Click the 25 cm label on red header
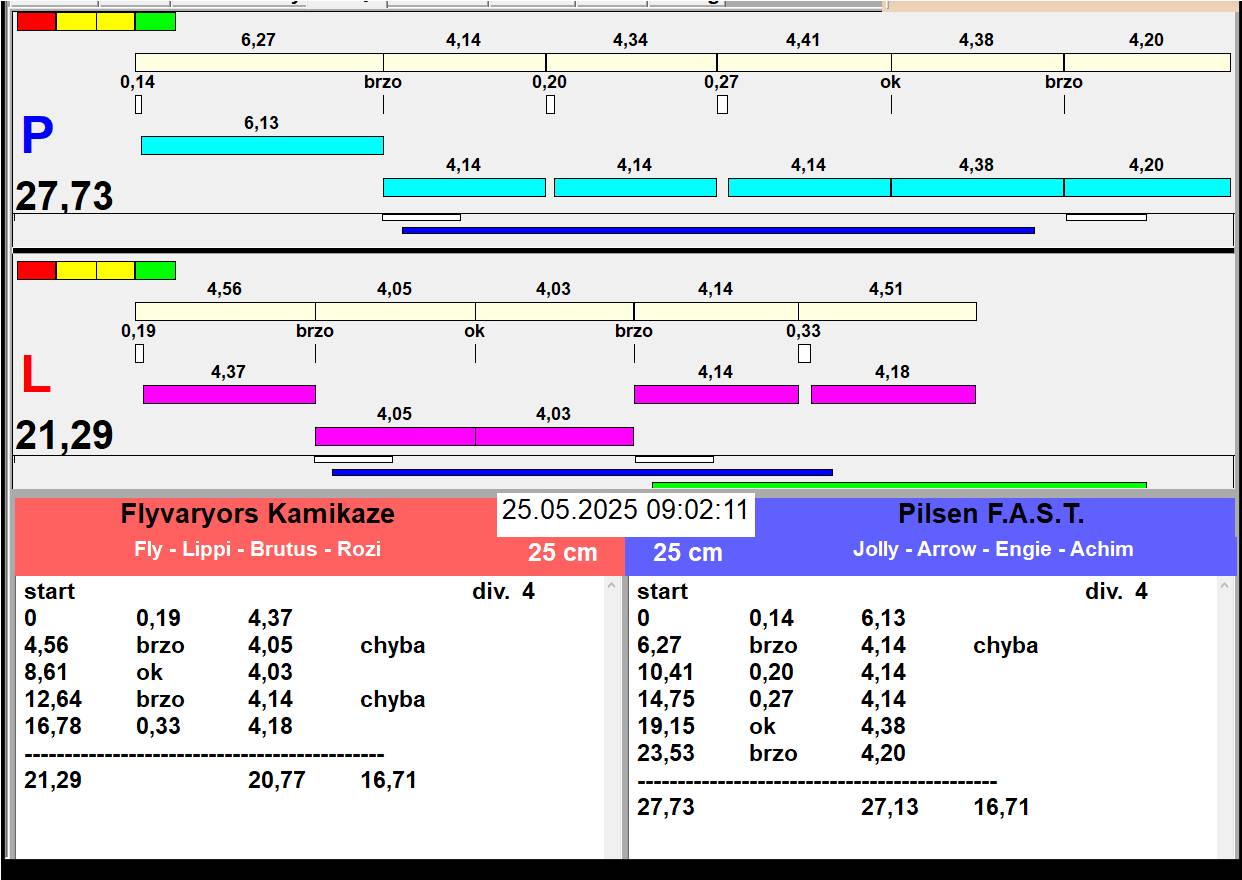This screenshot has width=1242, height=880. click(563, 552)
